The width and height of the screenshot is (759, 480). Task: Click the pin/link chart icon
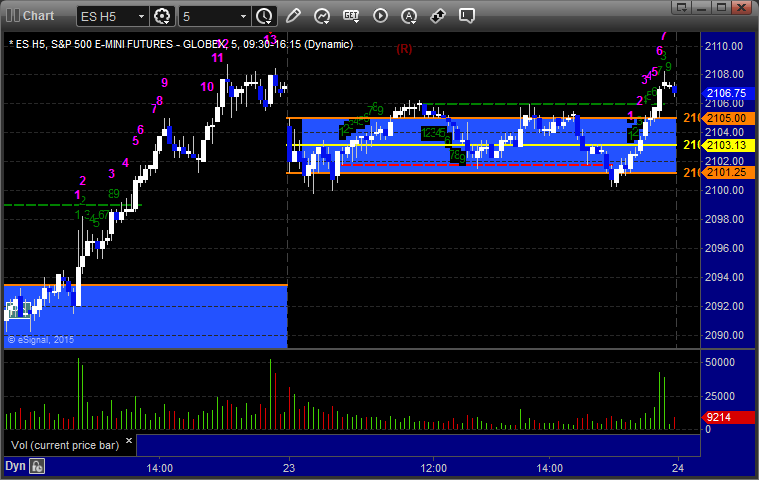point(438,16)
